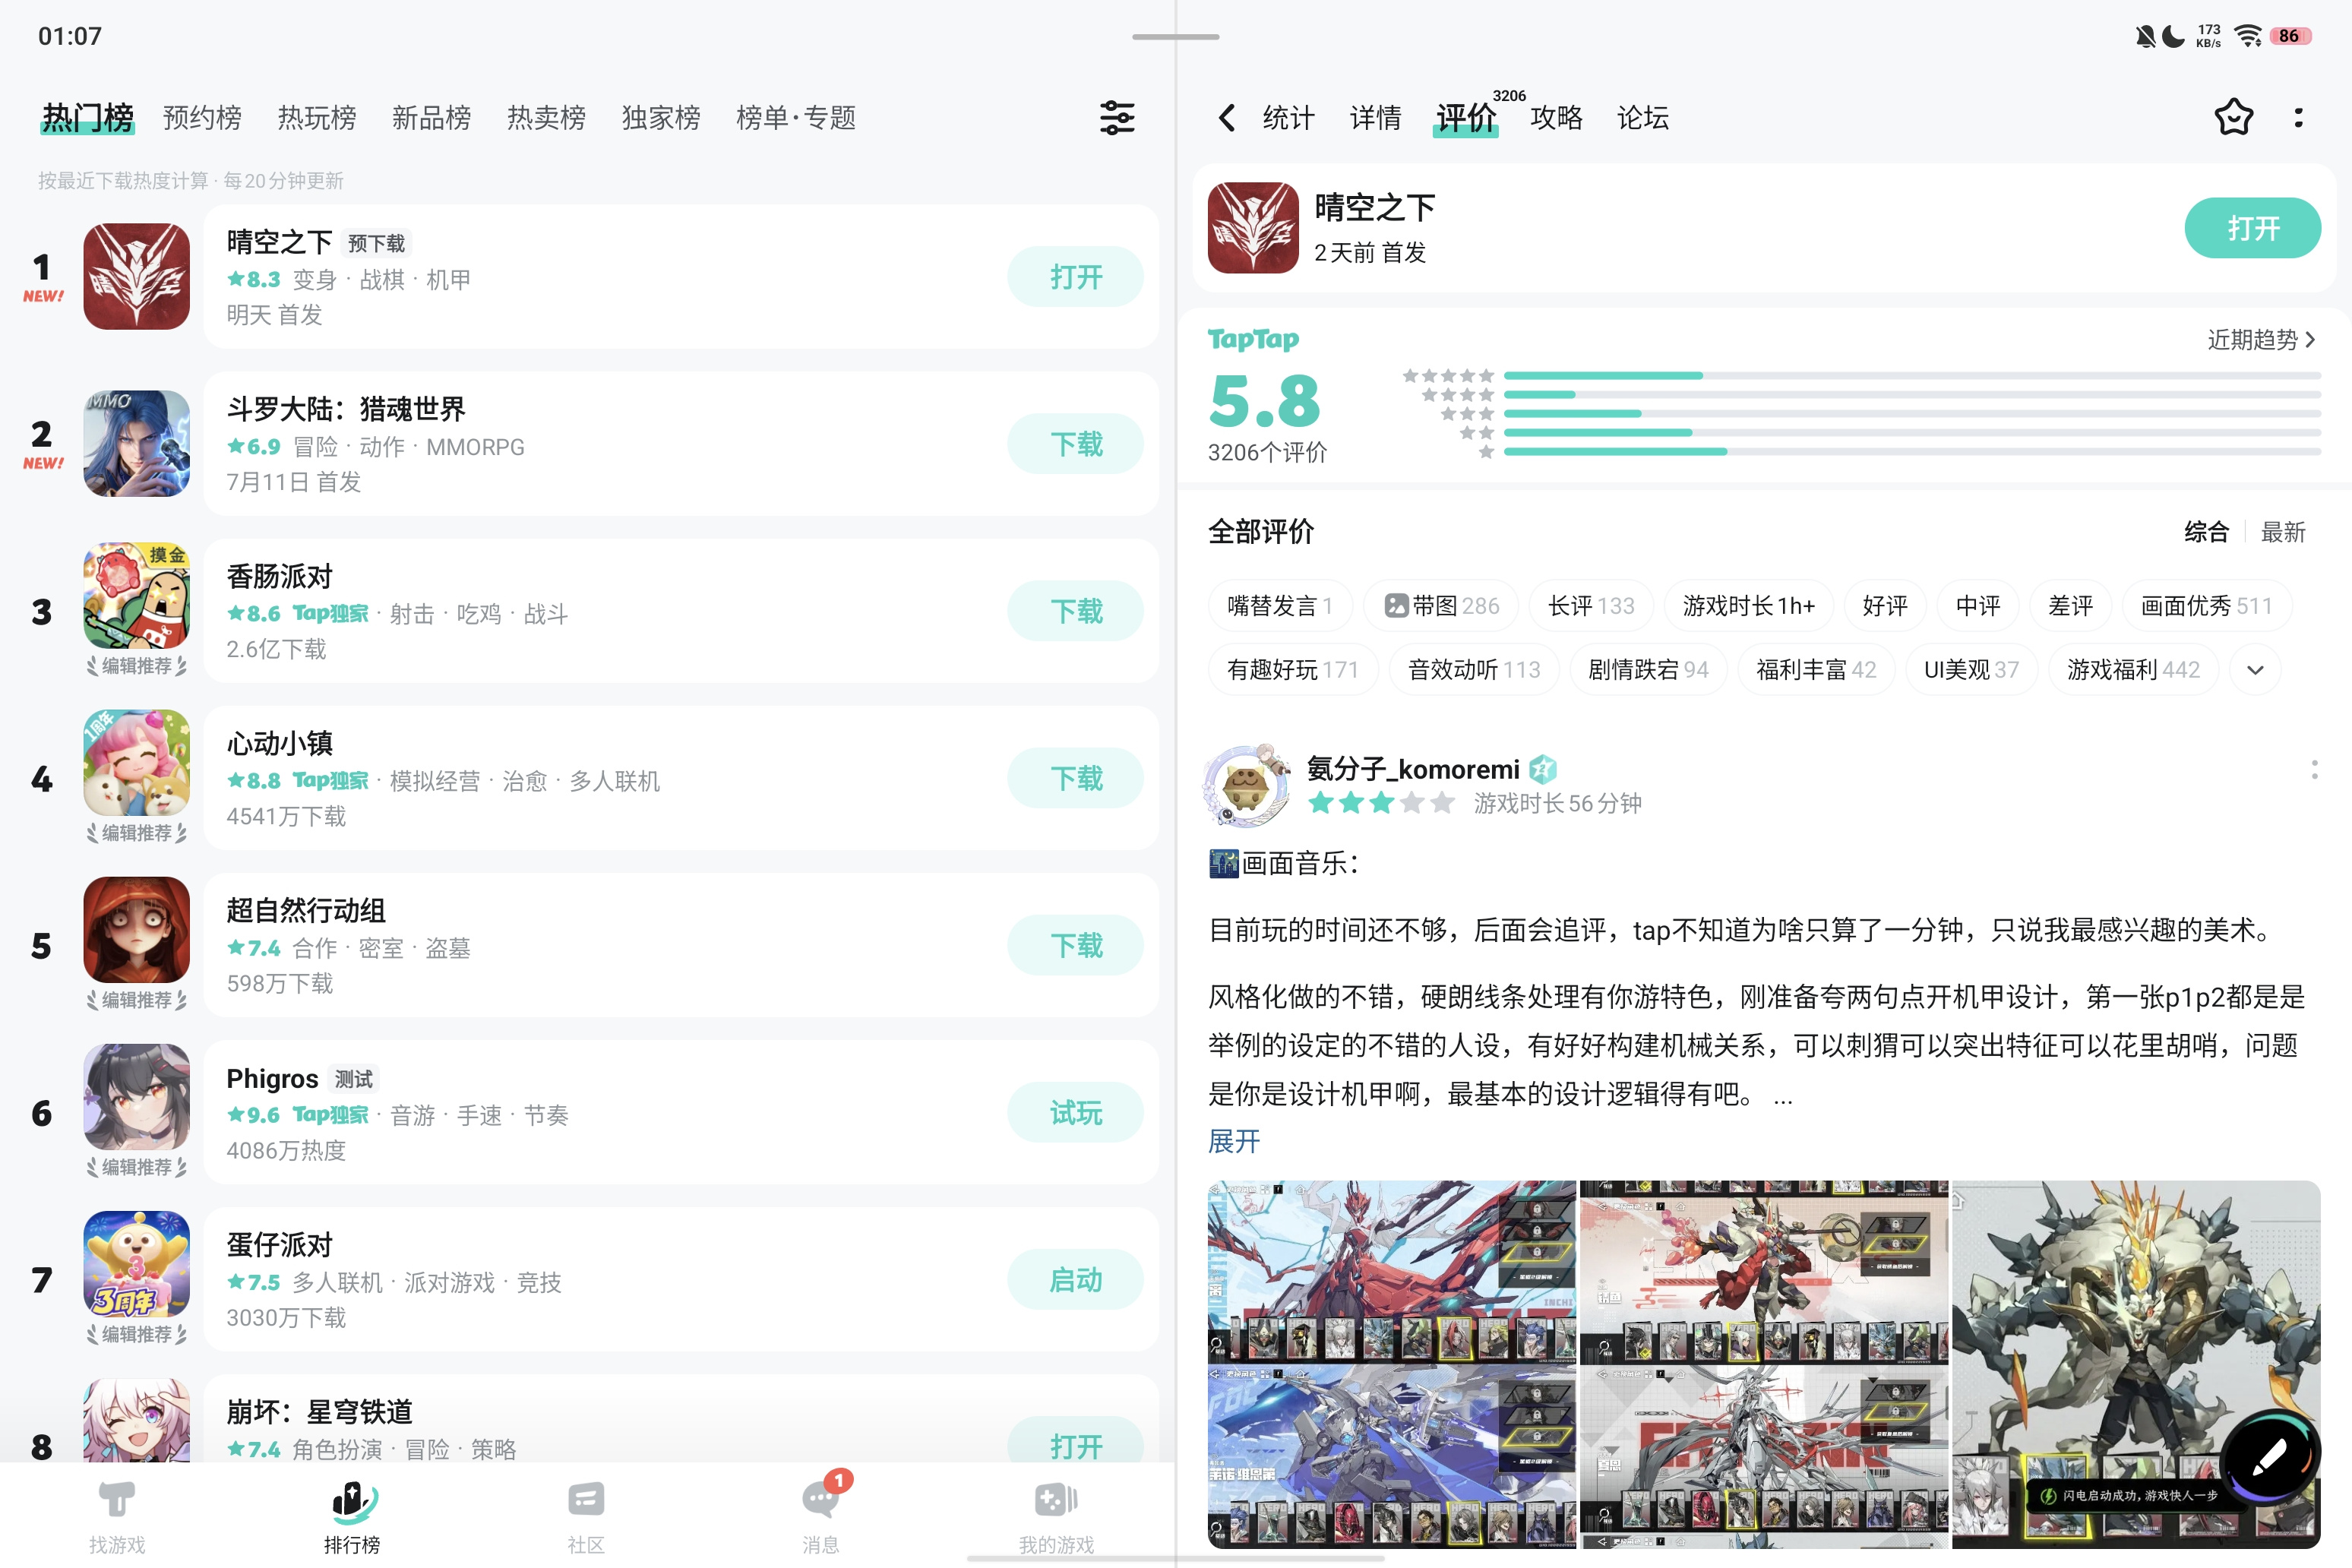Screen dimensions: 2352x1568
Task: Tap the three-star rating distribution bar
Action: coord(1912,414)
